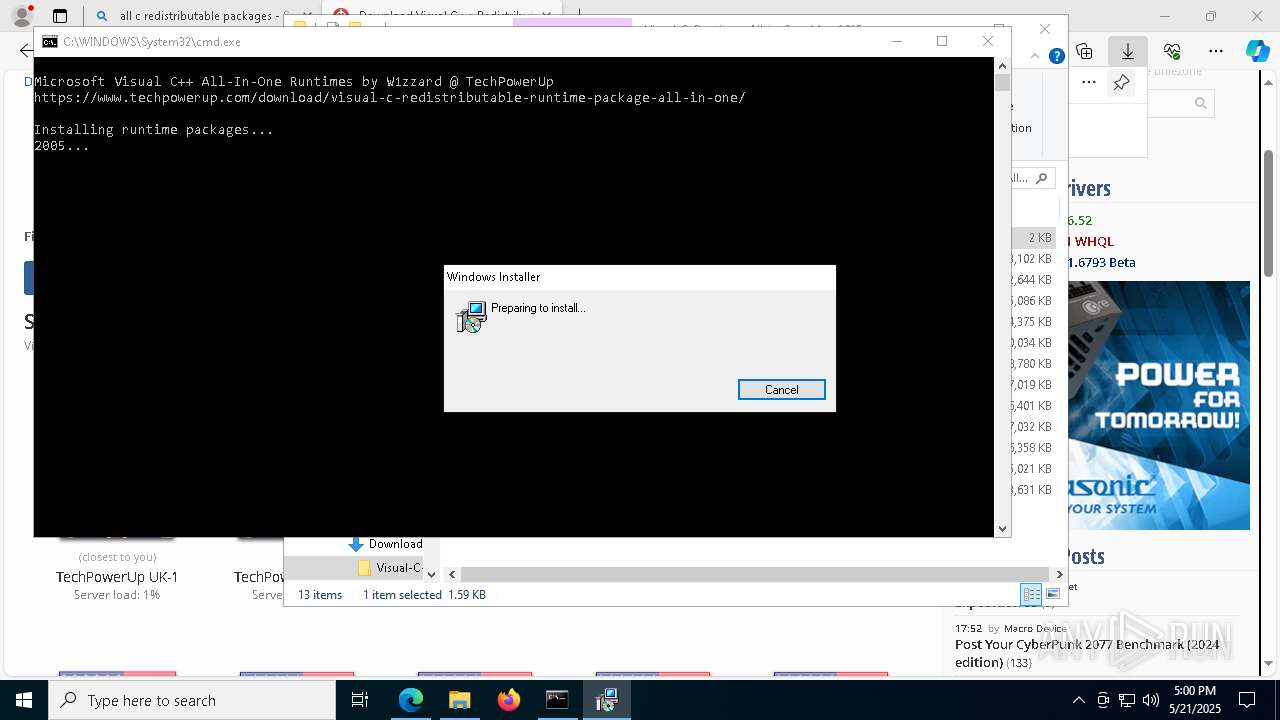The image size is (1280, 720).
Task: Open File Explorer help question icon
Action: click(1056, 56)
